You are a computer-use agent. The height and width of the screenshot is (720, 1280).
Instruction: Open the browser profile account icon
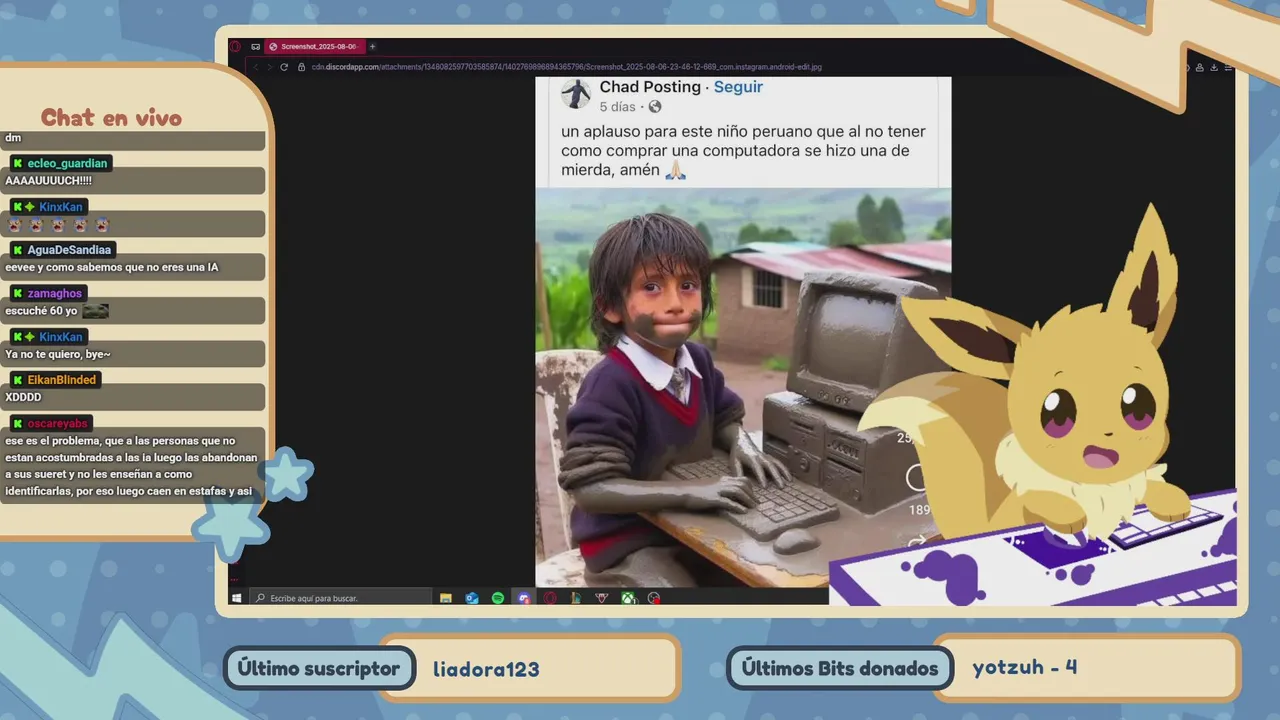1200,68
